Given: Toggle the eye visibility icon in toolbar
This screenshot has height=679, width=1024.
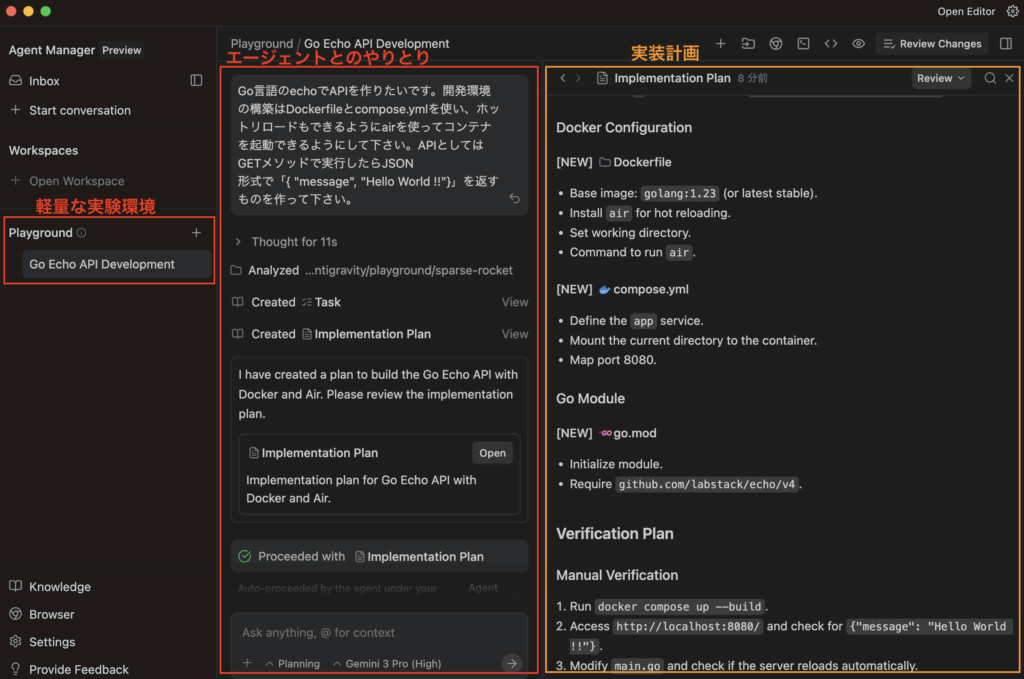Looking at the screenshot, I should point(858,44).
